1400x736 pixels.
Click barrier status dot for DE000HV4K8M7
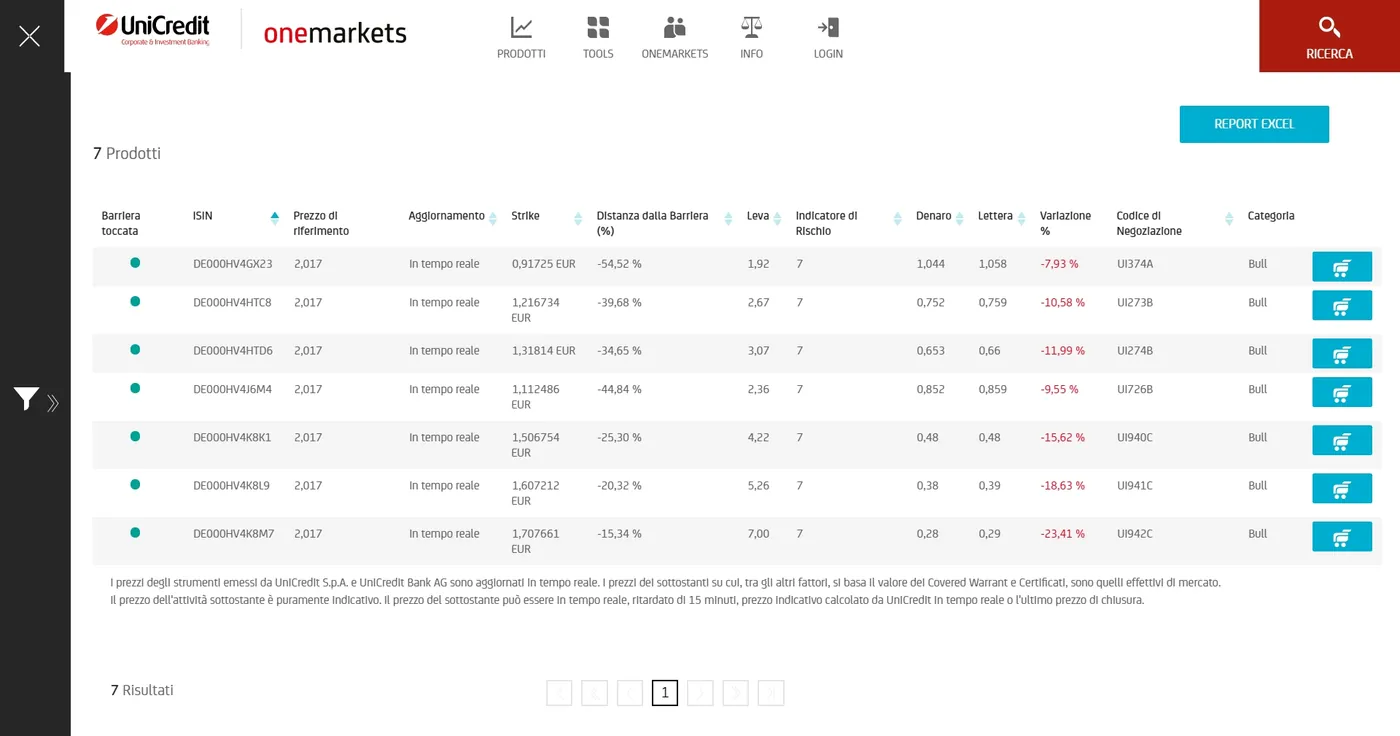point(135,532)
